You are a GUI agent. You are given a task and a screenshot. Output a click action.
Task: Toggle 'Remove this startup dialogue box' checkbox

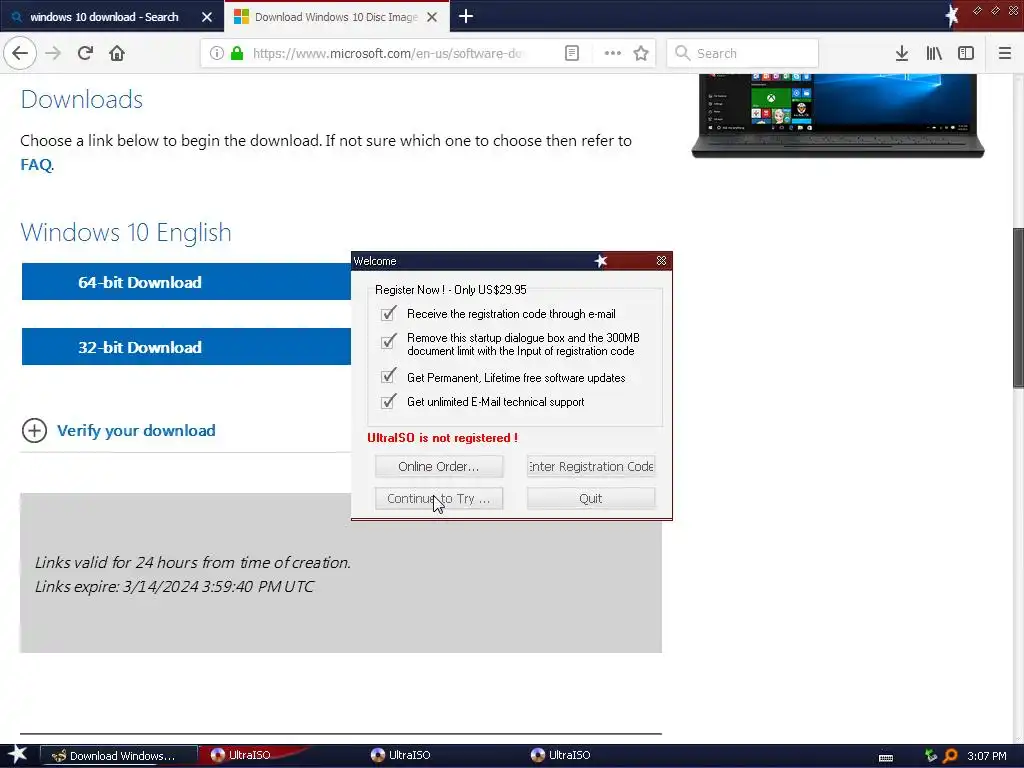coord(389,341)
